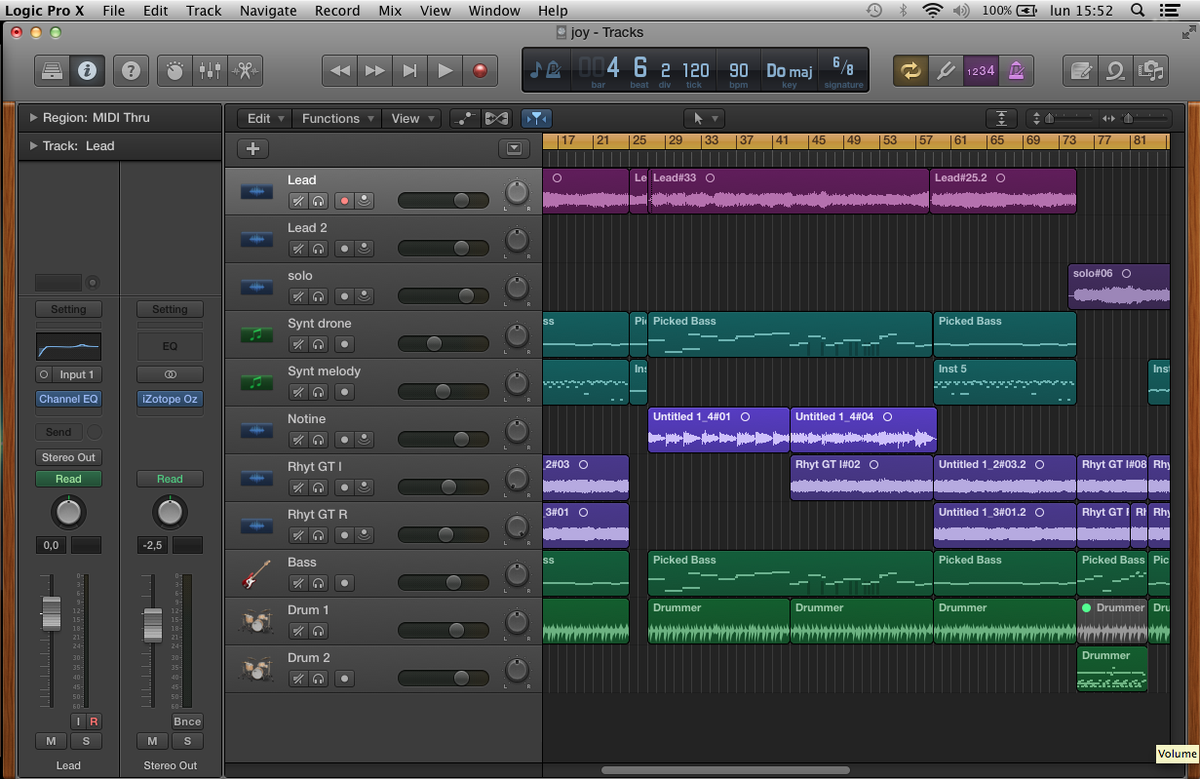Viewport: 1200px width, 779px height.
Task: Open View menu in Tracks area
Action: 412,118
